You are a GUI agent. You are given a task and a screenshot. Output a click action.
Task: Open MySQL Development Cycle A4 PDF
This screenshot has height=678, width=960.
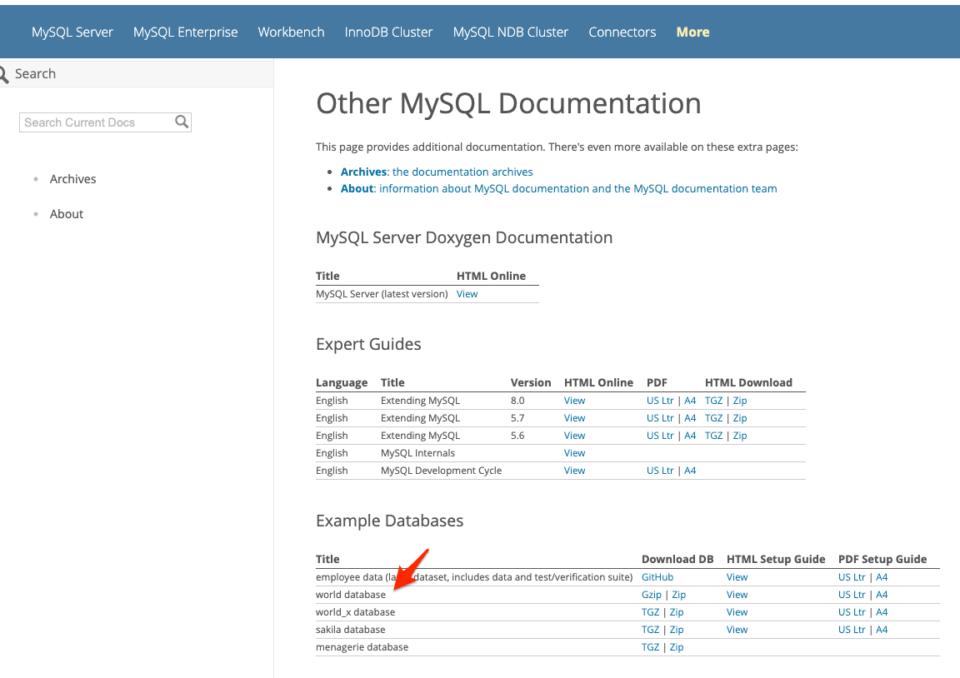pos(690,470)
